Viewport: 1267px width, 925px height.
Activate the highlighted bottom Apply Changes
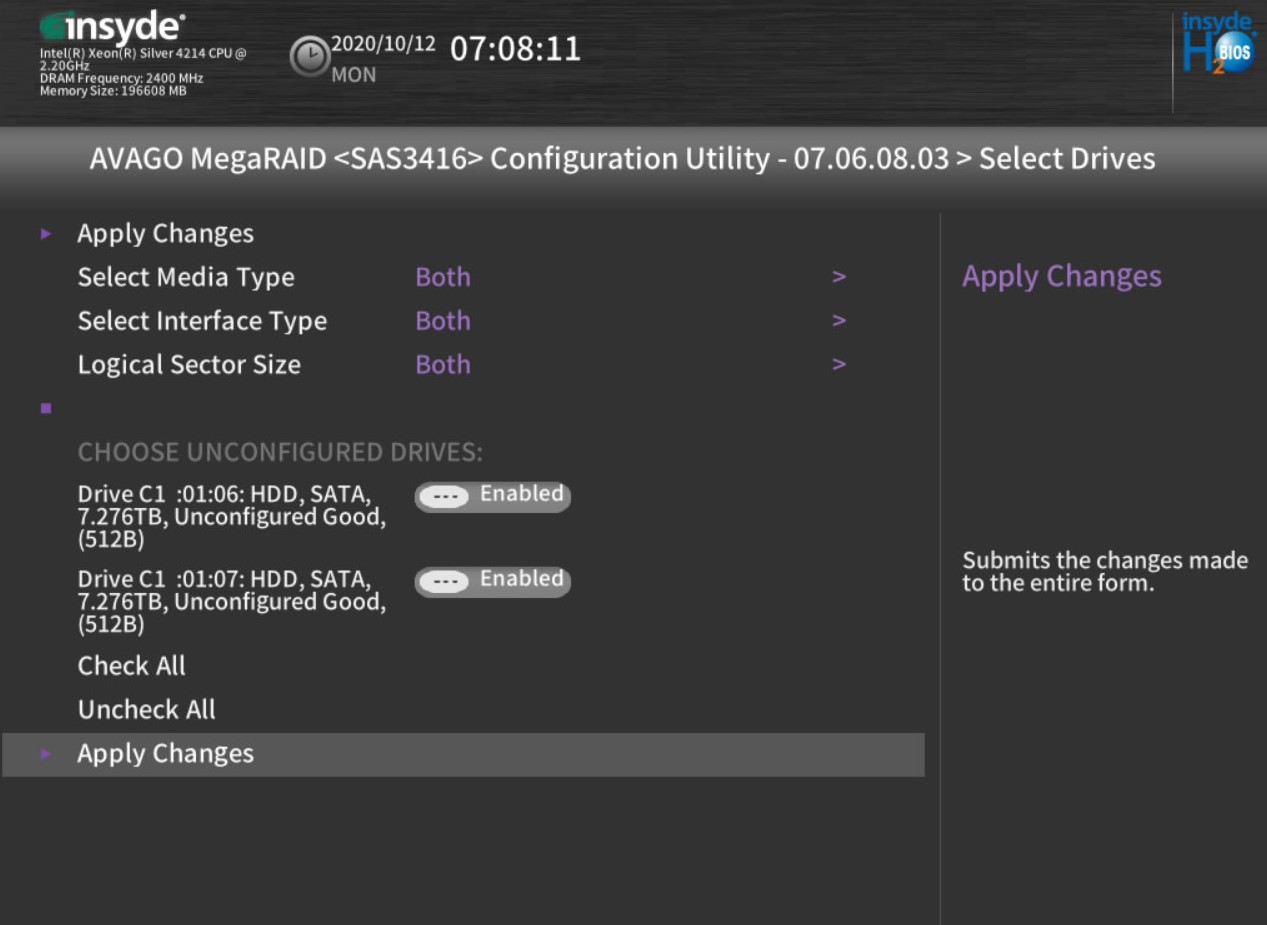(463, 754)
